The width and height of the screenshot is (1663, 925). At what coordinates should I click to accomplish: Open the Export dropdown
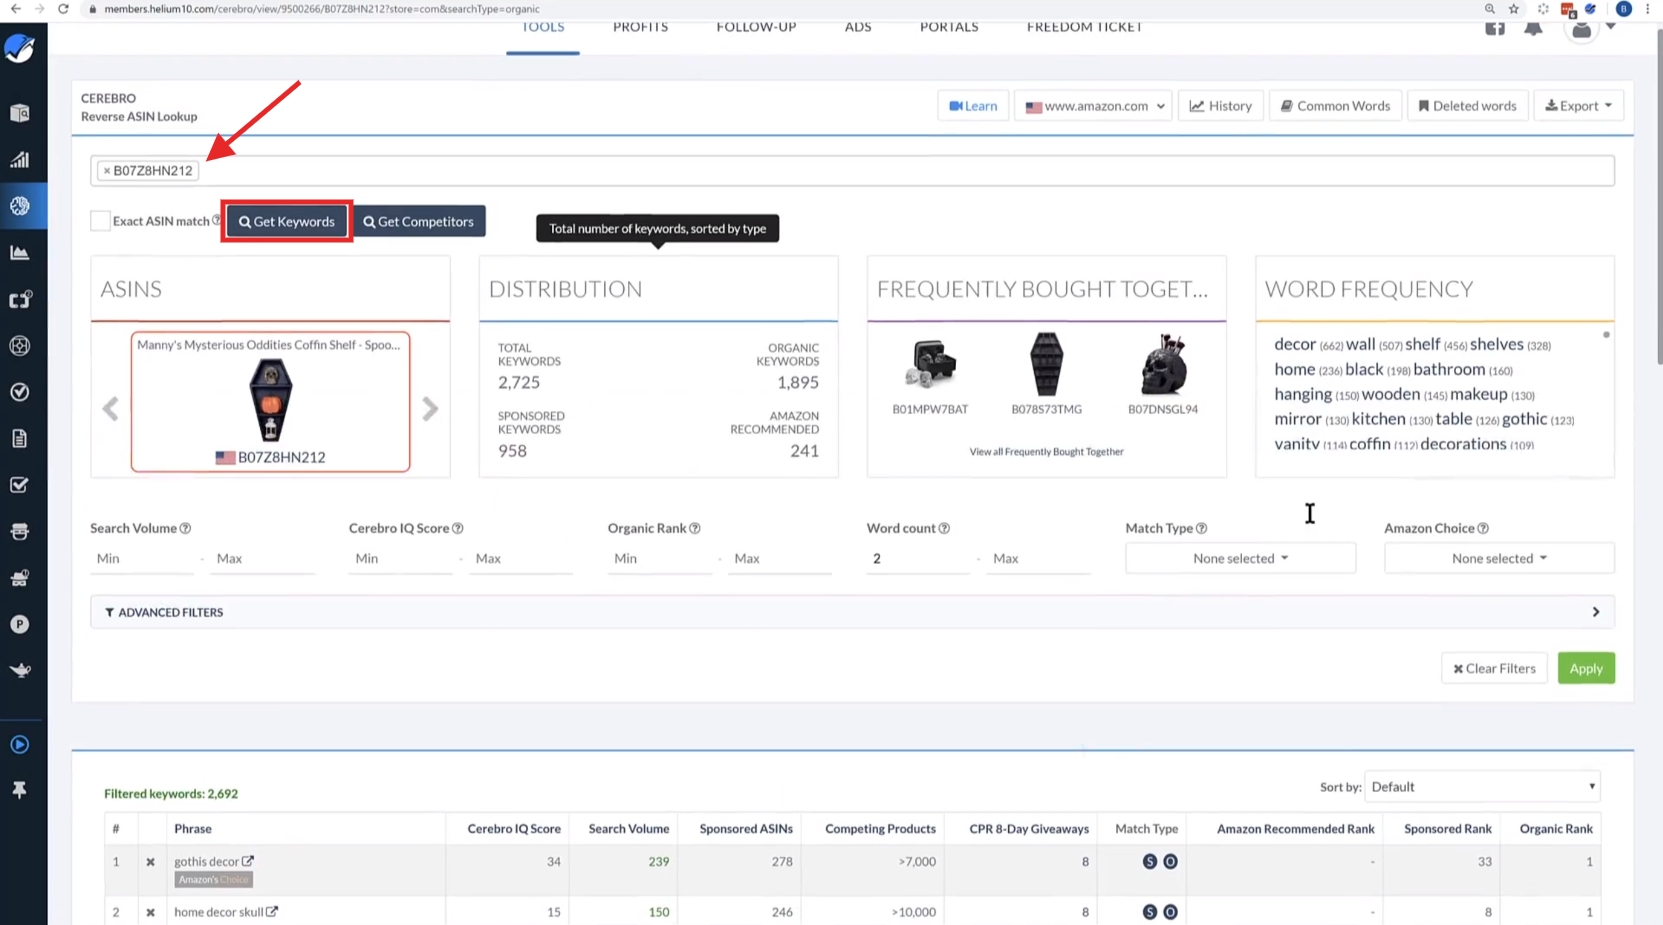coord(1578,106)
